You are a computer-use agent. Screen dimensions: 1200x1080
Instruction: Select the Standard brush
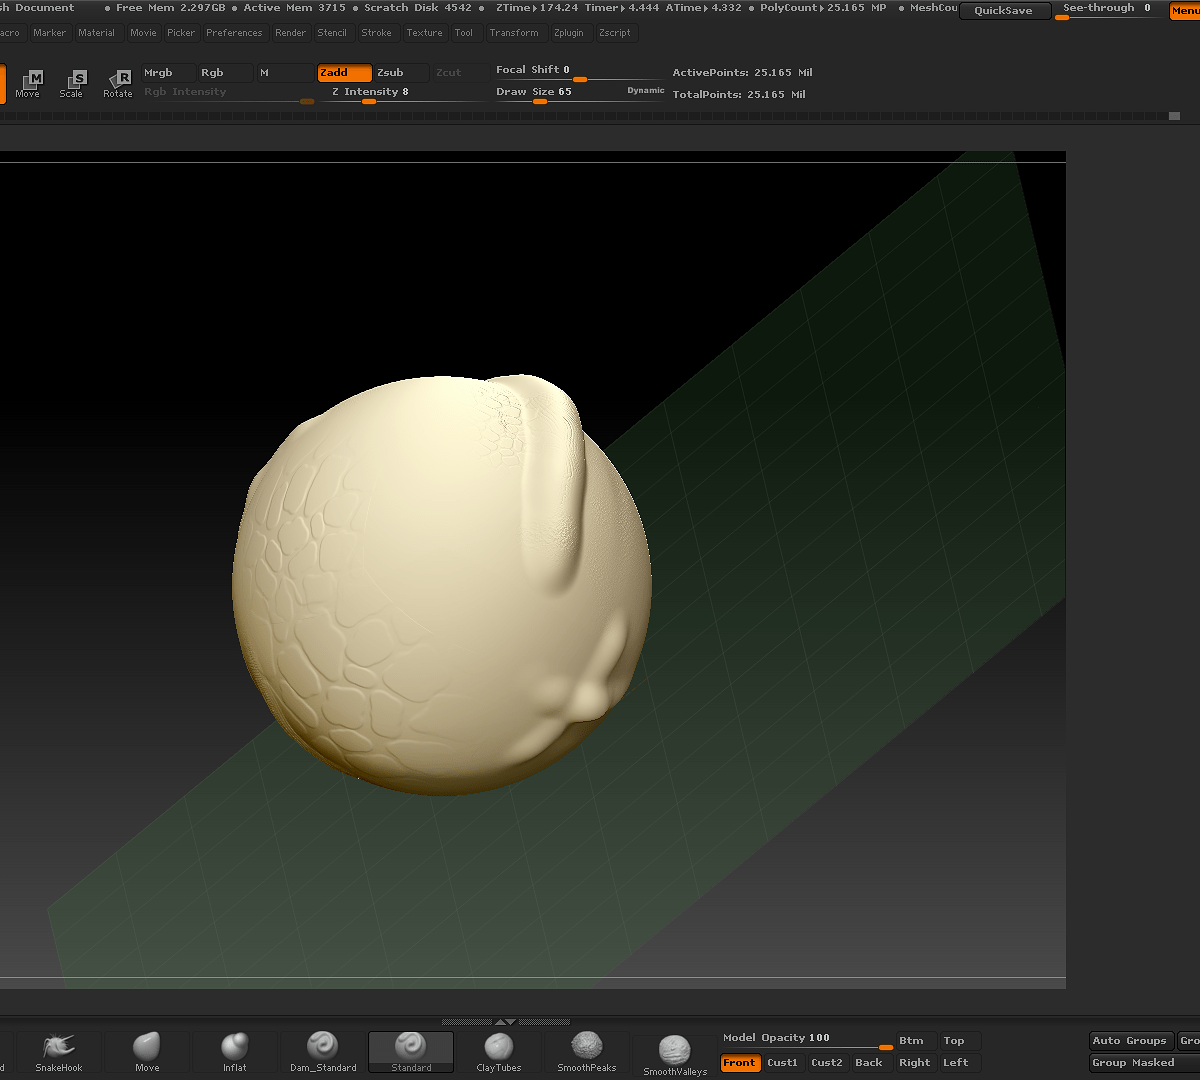[411, 1052]
